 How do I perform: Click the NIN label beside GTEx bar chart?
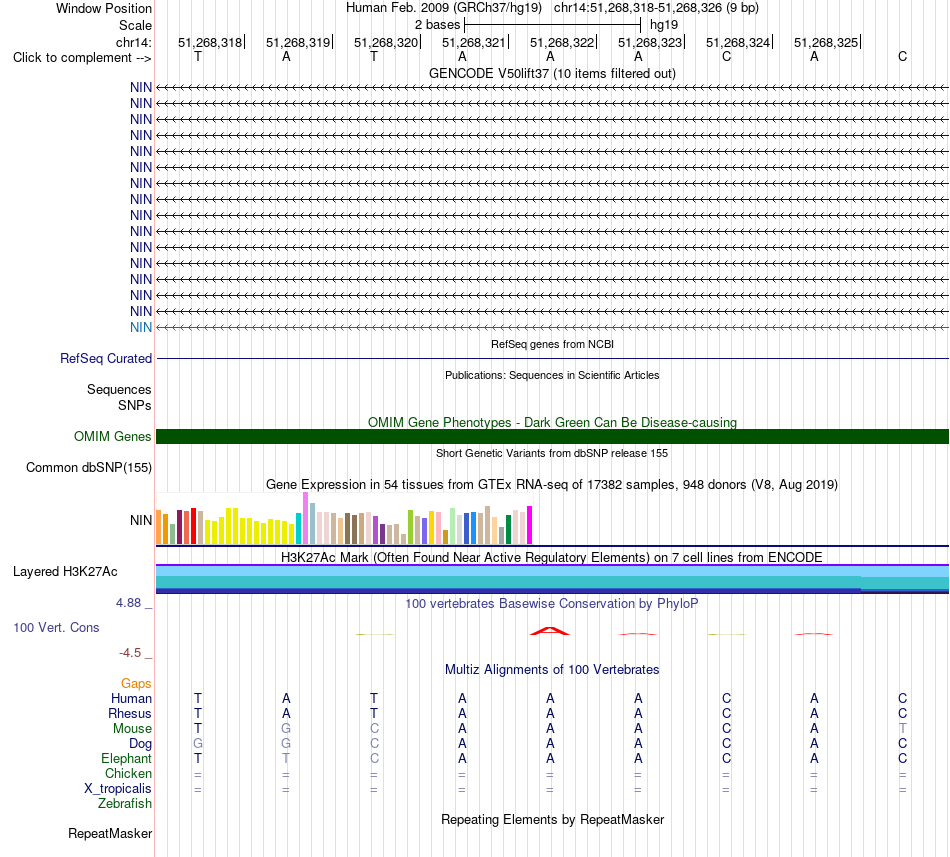click(141, 520)
